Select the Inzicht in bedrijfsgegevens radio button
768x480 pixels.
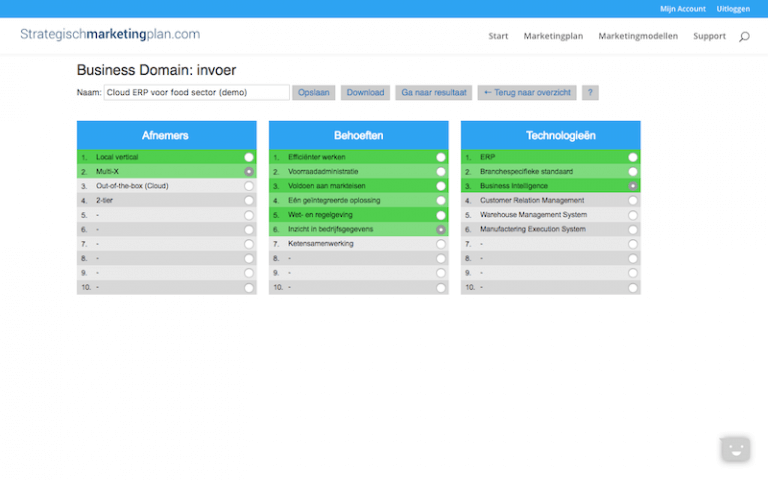441,230
